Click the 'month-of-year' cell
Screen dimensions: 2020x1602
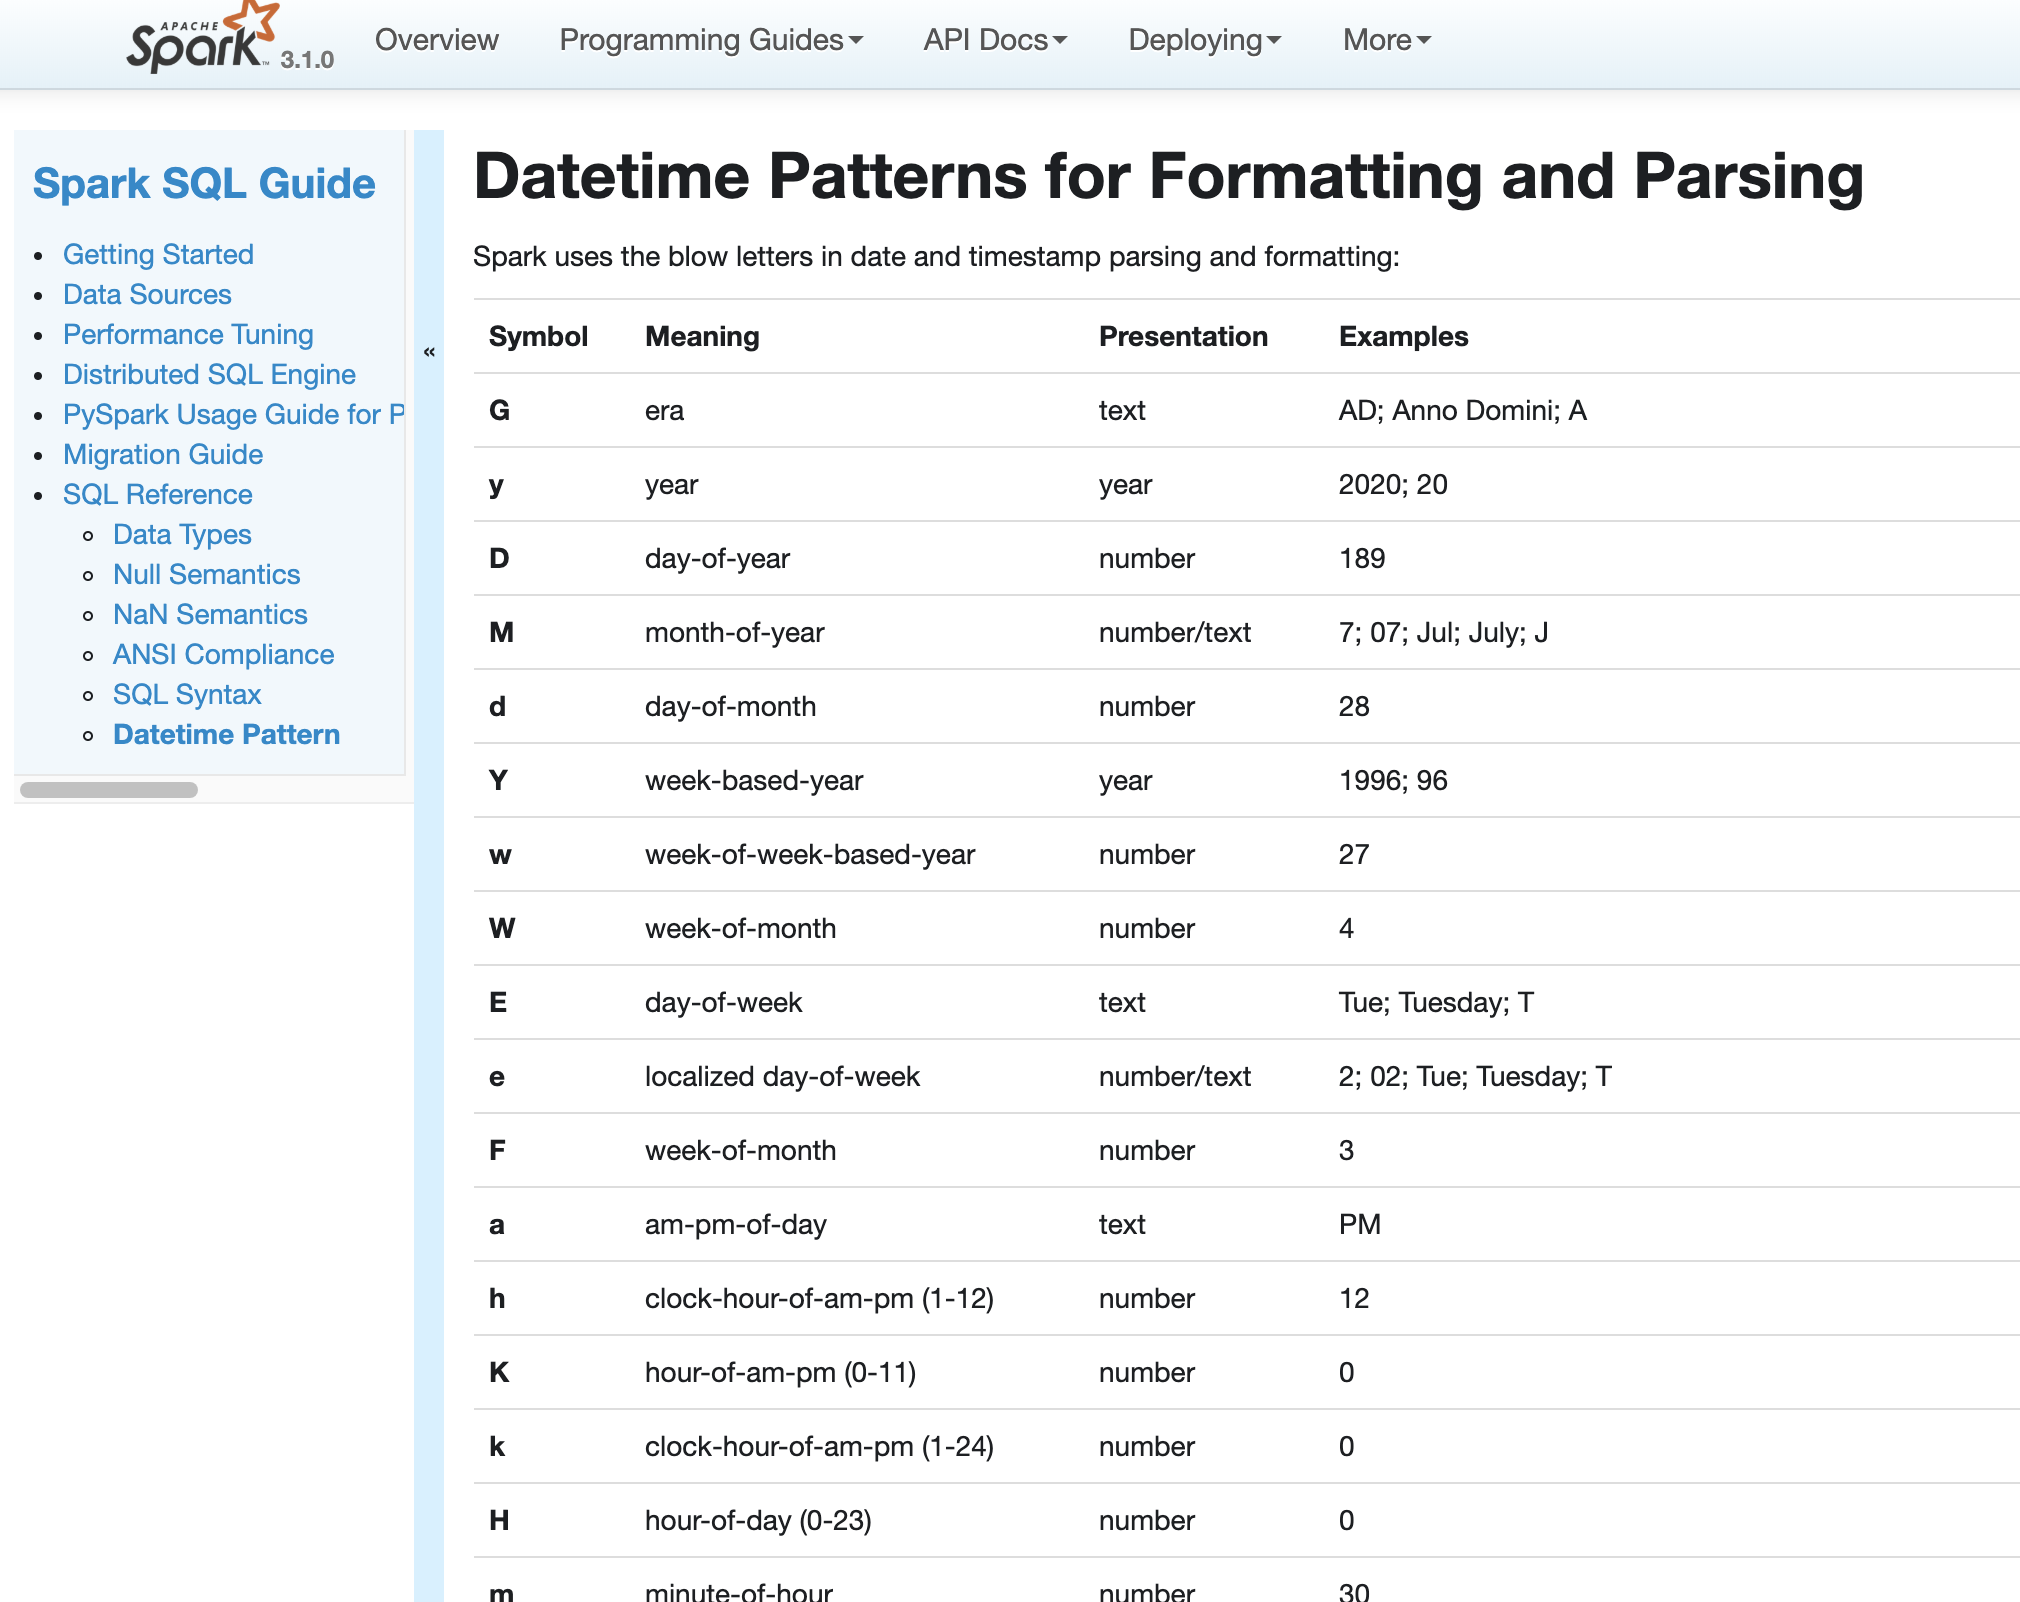click(734, 632)
